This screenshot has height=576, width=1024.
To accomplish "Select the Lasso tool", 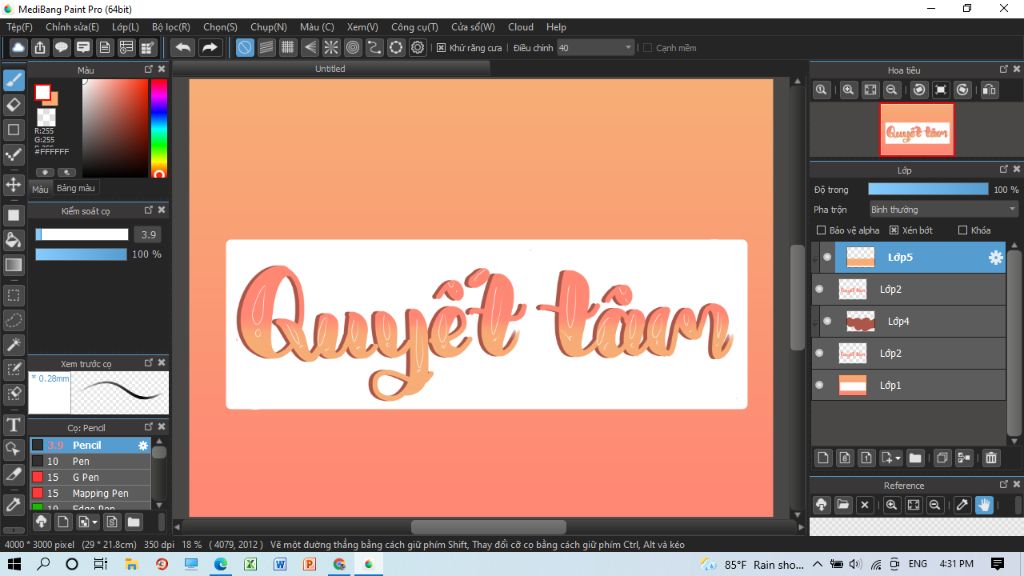I will (14, 320).
